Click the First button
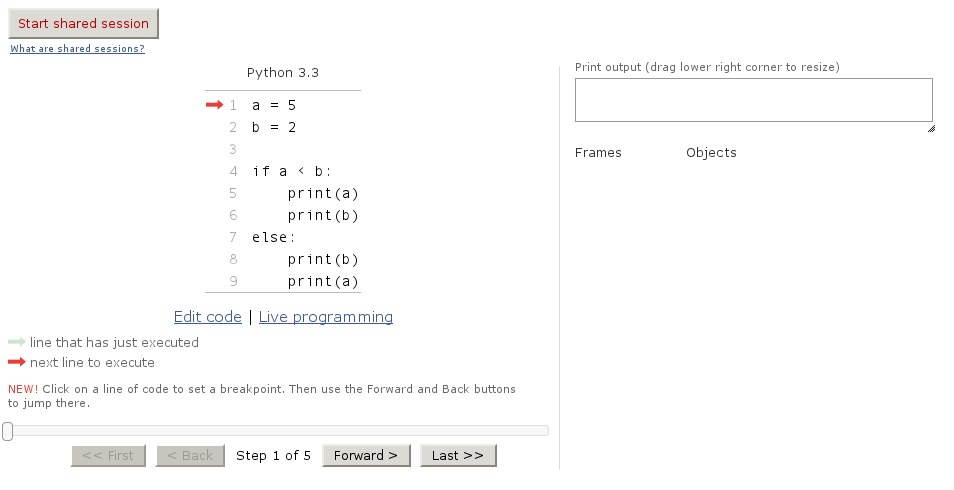 [x=108, y=456]
